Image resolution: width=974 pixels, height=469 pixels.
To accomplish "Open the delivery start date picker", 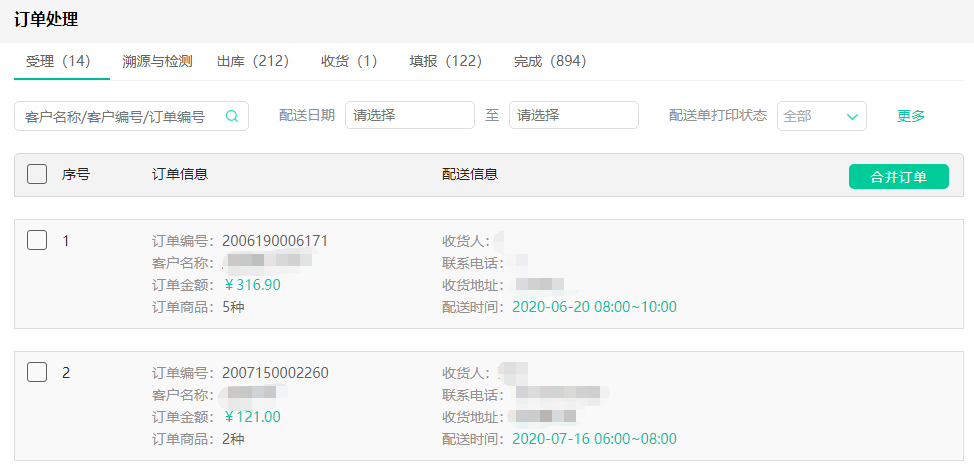I will (x=409, y=116).
